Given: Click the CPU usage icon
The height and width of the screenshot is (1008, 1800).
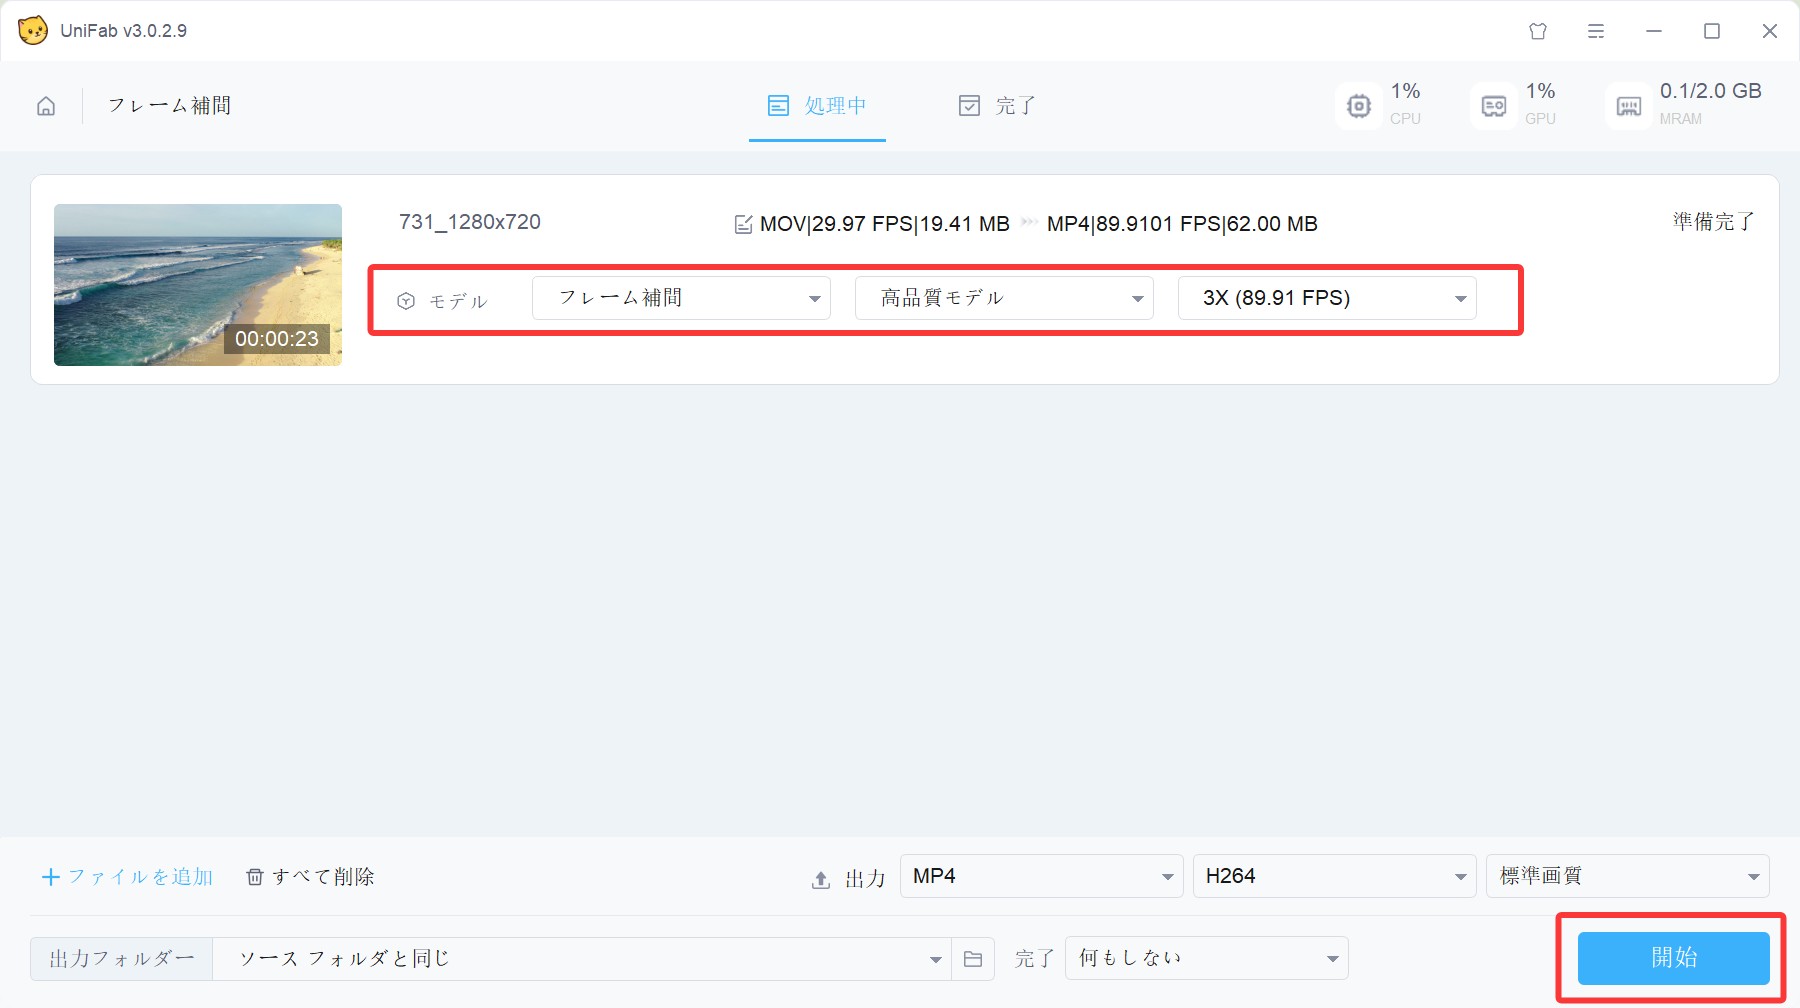Looking at the screenshot, I should tap(1358, 106).
